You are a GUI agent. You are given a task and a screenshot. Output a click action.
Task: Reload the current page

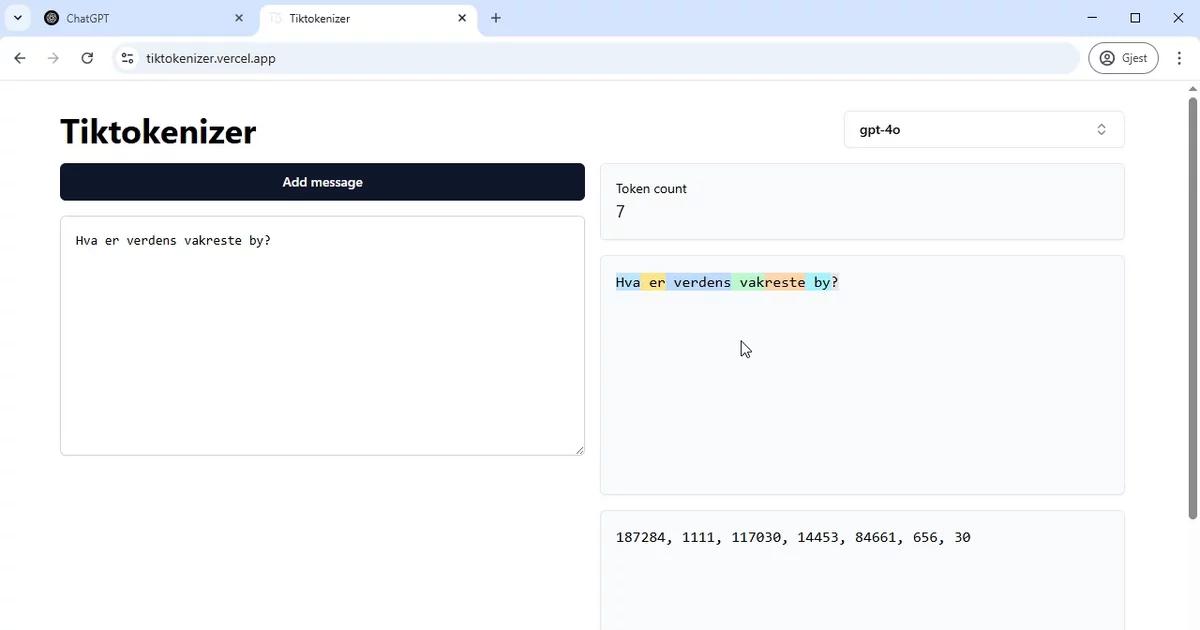pos(87,58)
